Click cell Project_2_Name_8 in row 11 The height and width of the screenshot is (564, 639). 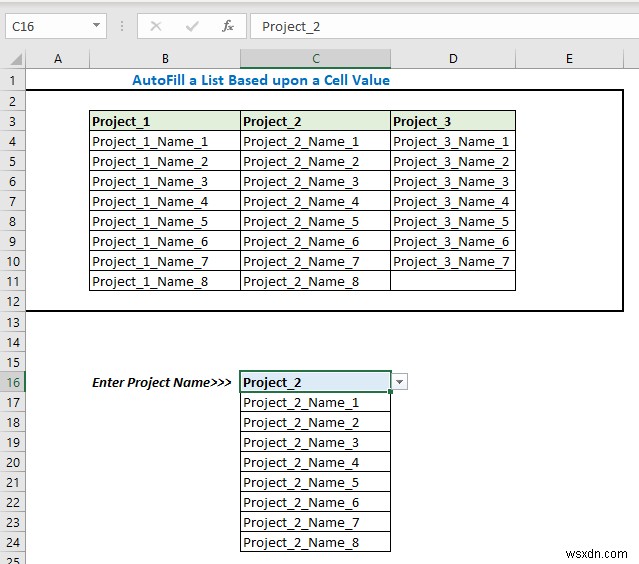[315, 281]
